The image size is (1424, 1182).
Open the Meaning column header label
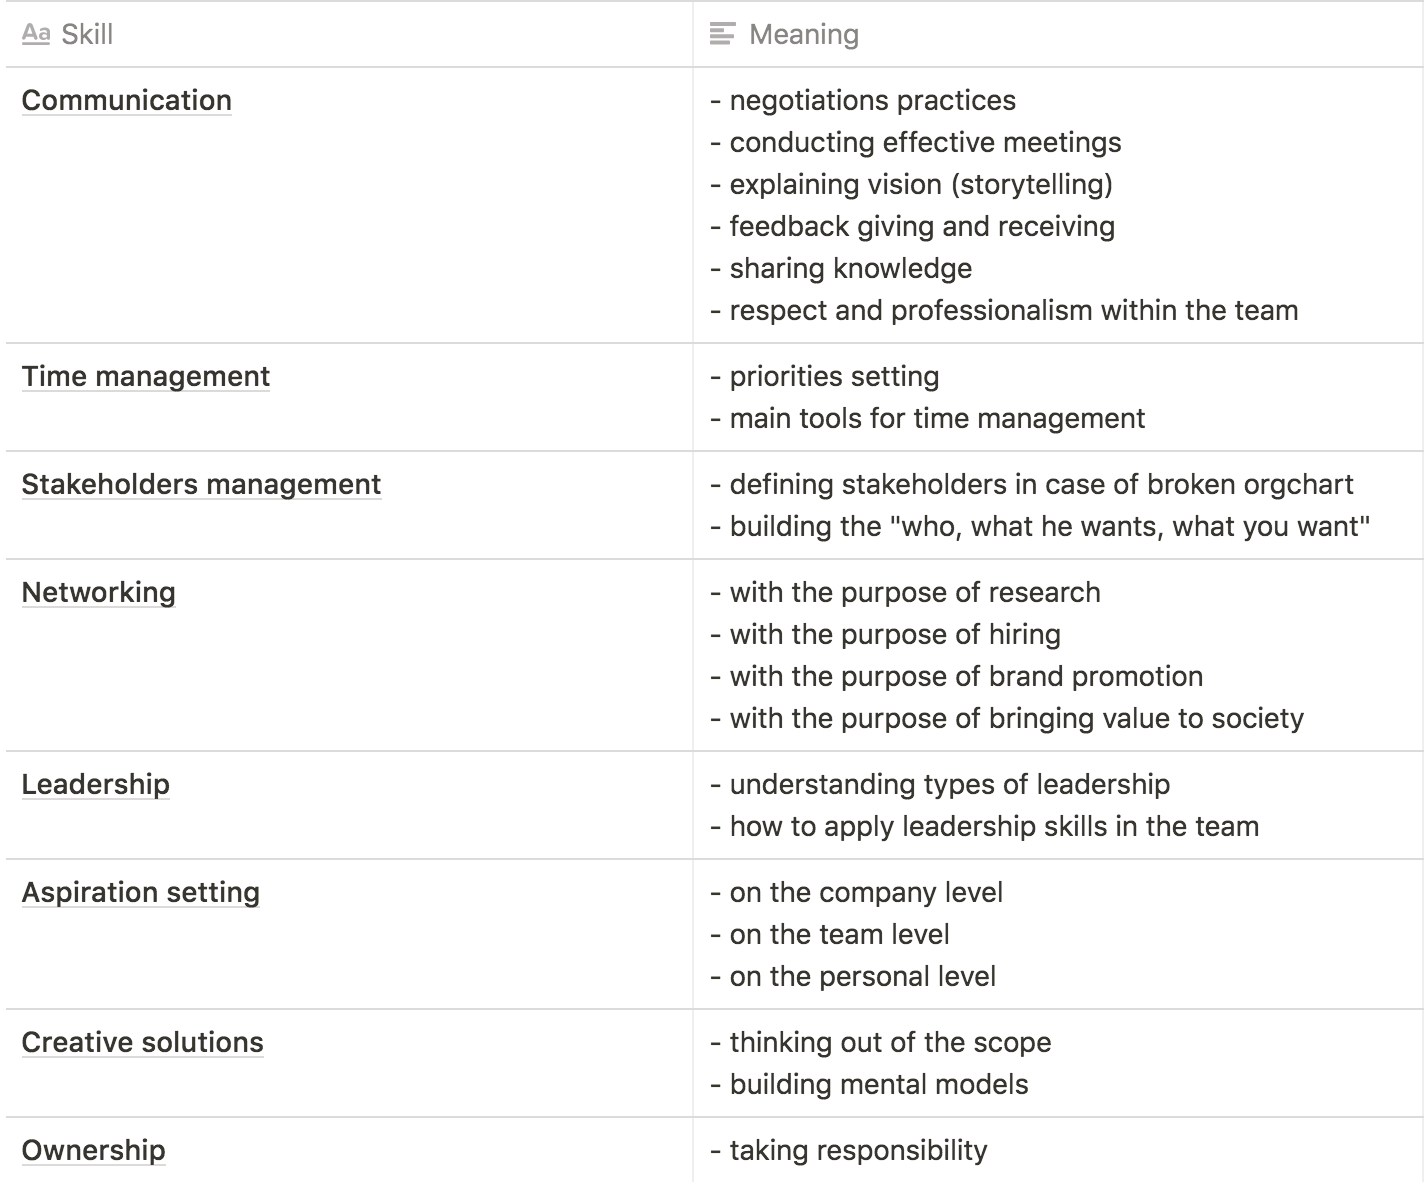[x=803, y=34]
